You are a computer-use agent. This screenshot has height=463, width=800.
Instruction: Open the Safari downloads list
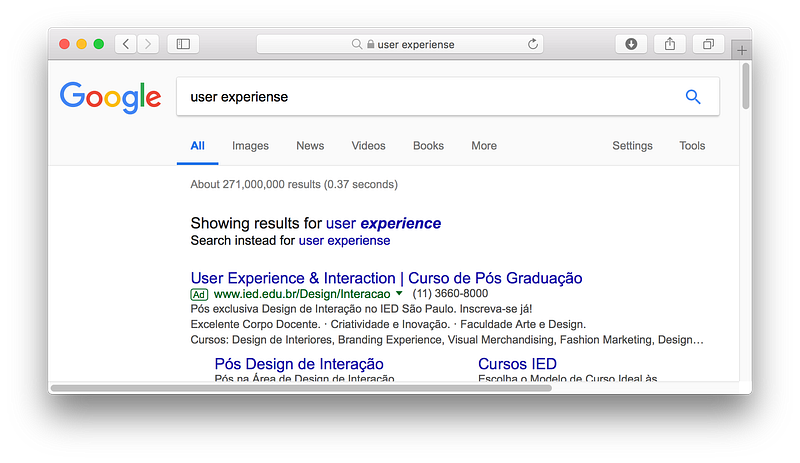[x=631, y=44]
